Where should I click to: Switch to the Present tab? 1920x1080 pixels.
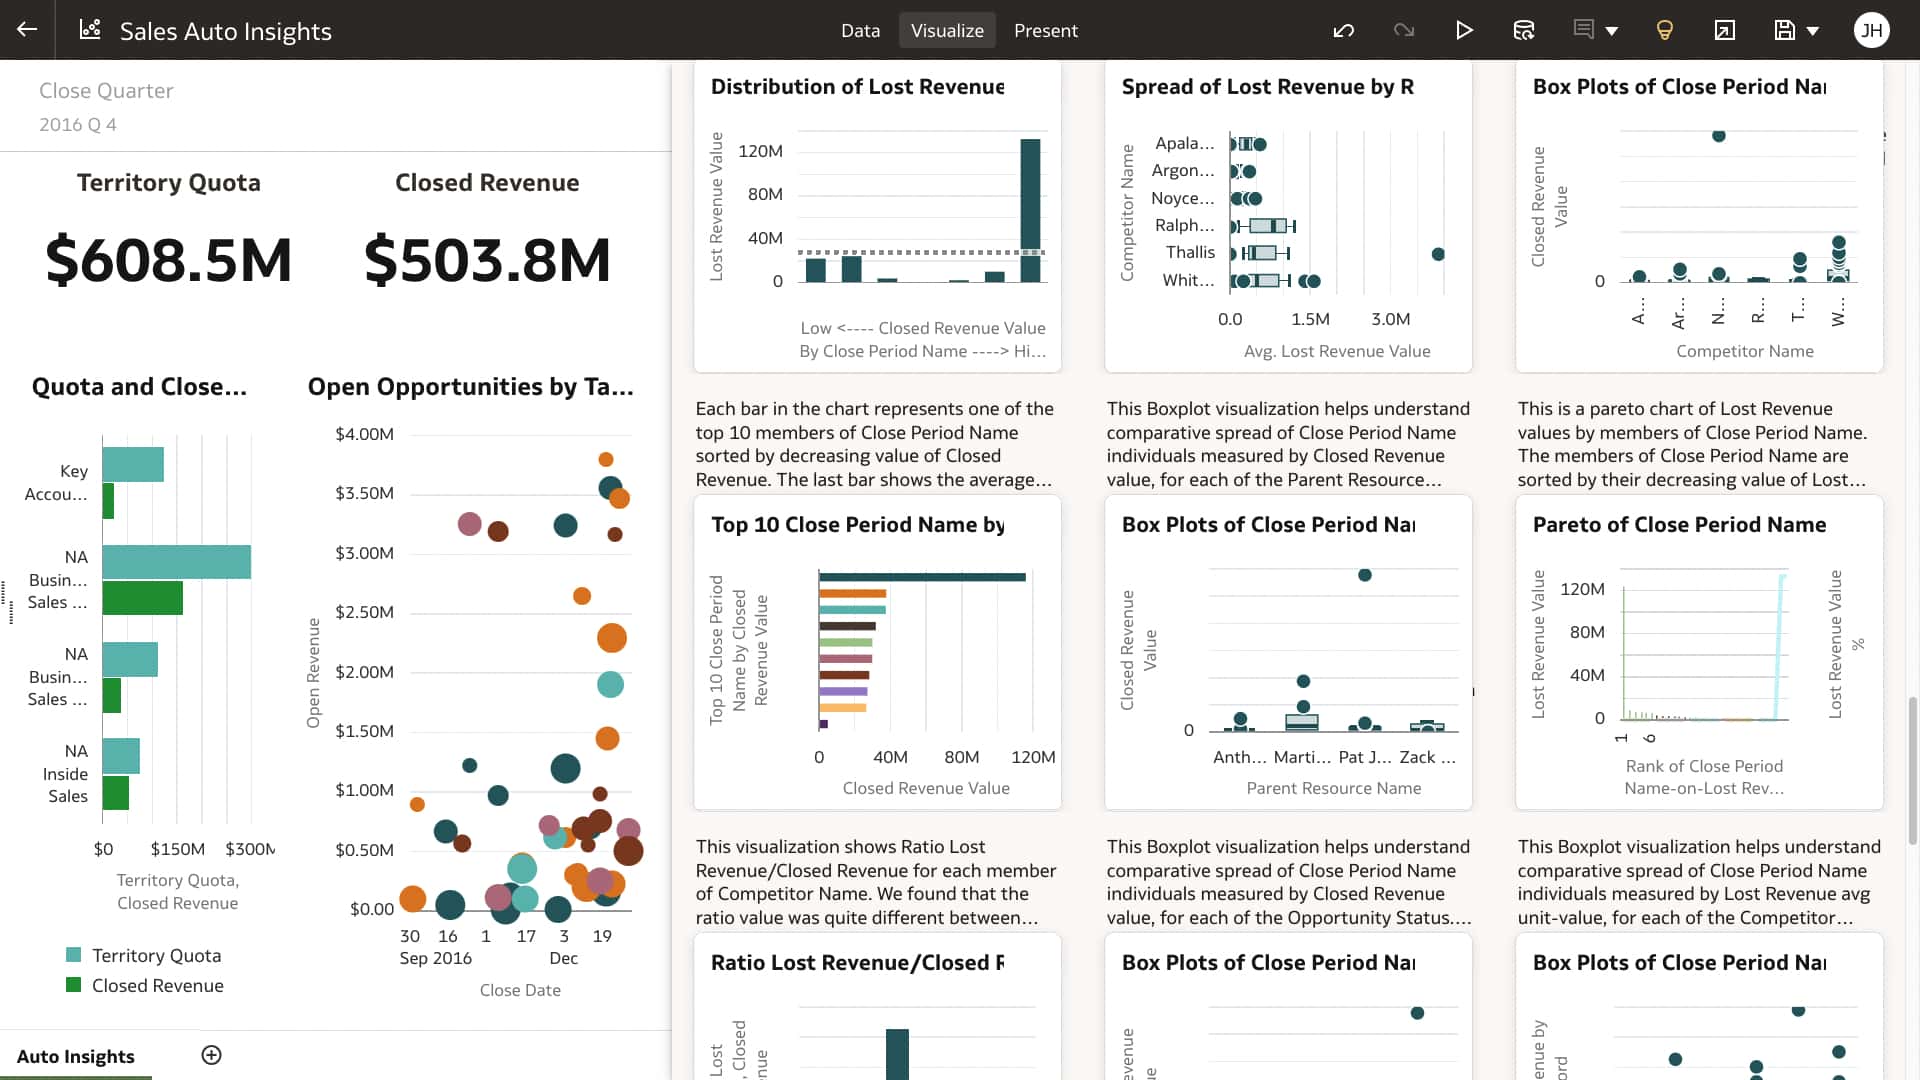pyautogui.click(x=1046, y=30)
